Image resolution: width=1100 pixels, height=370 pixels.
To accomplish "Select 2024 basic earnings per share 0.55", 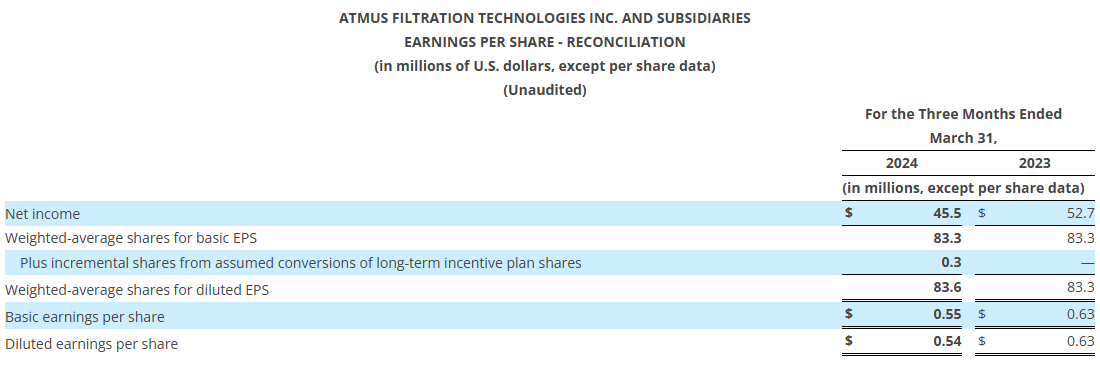I will (x=947, y=315).
